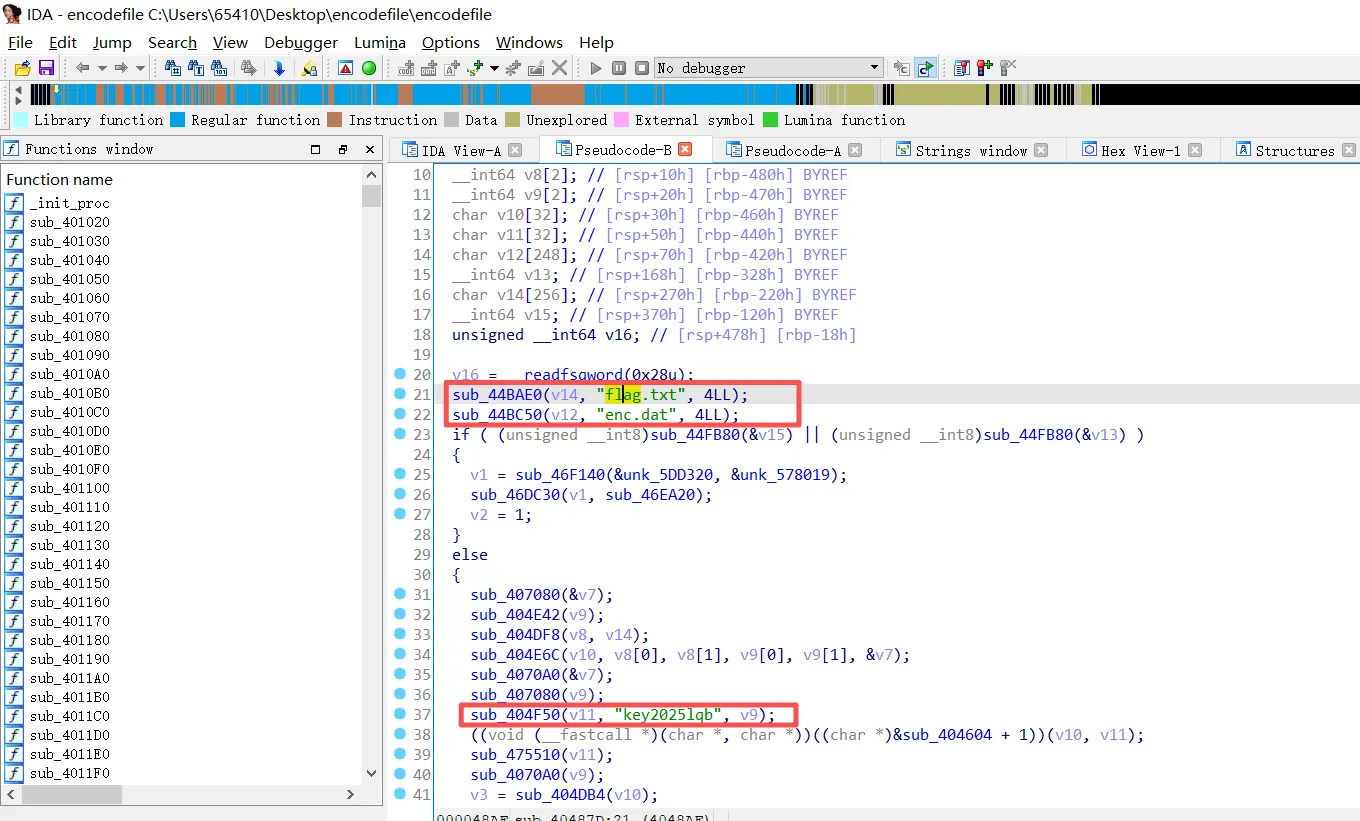
Task: Click the purple save floppy icon
Action: click(46, 68)
